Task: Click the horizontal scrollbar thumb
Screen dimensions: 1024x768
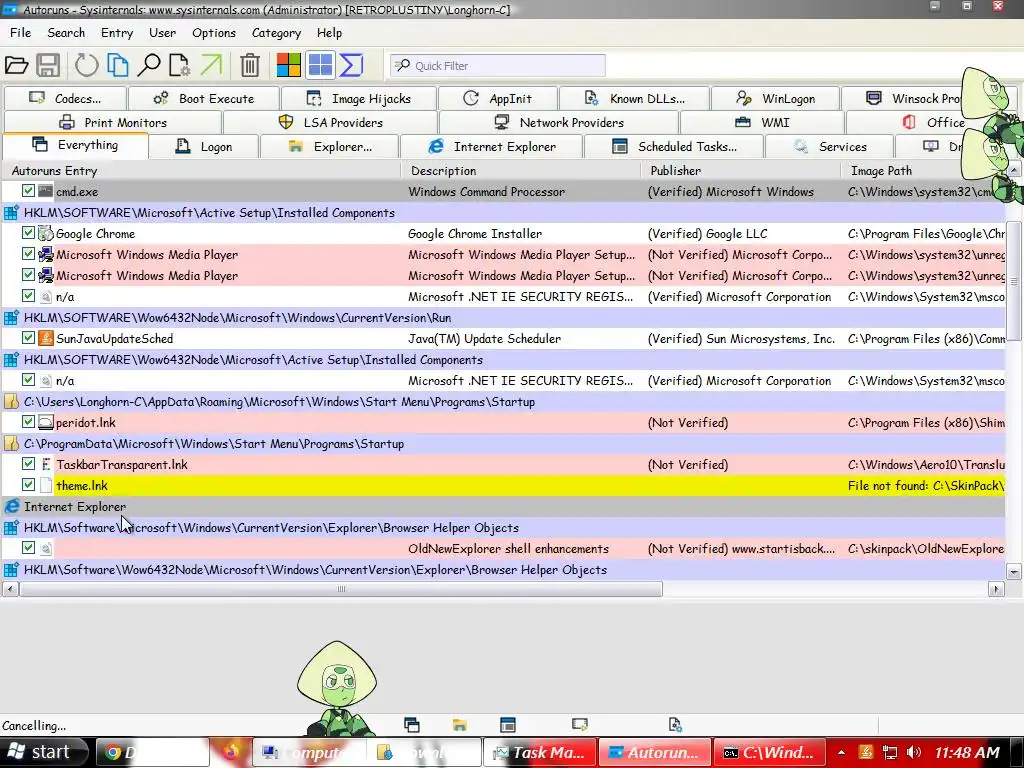Action: [x=340, y=589]
